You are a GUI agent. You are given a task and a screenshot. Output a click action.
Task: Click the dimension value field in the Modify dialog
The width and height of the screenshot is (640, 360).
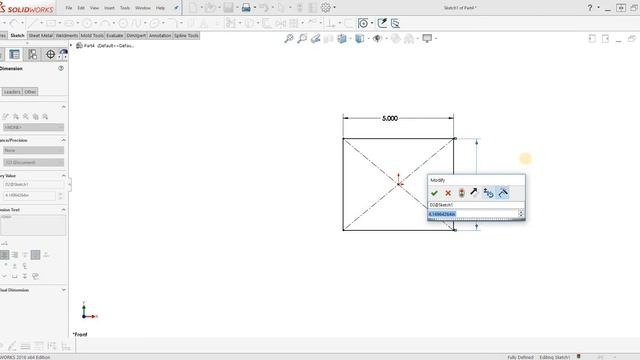pyautogui.click(x=473, y=214)
